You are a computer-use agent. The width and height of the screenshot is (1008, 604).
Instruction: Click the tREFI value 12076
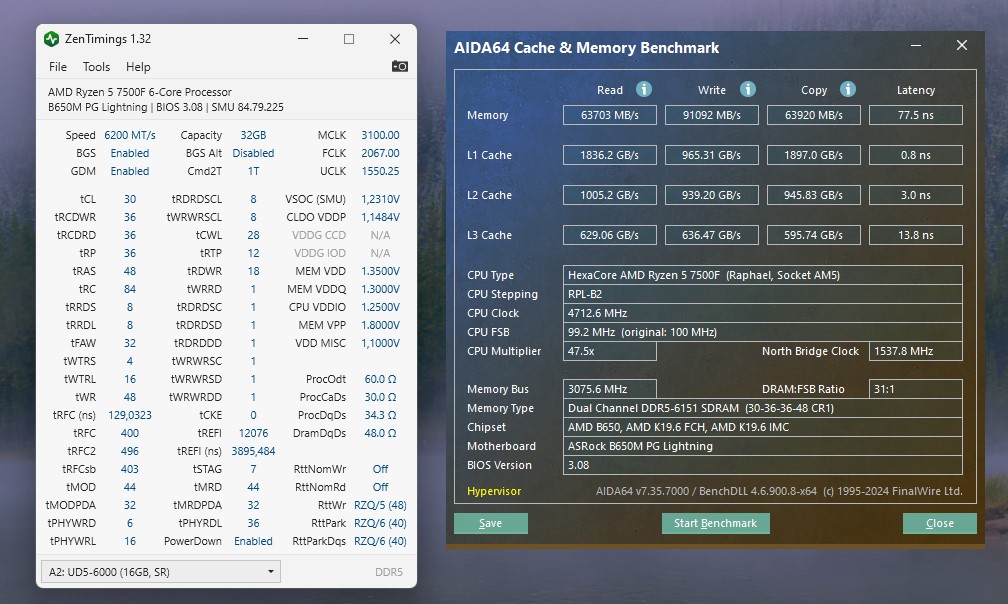[x=253, y=433]
